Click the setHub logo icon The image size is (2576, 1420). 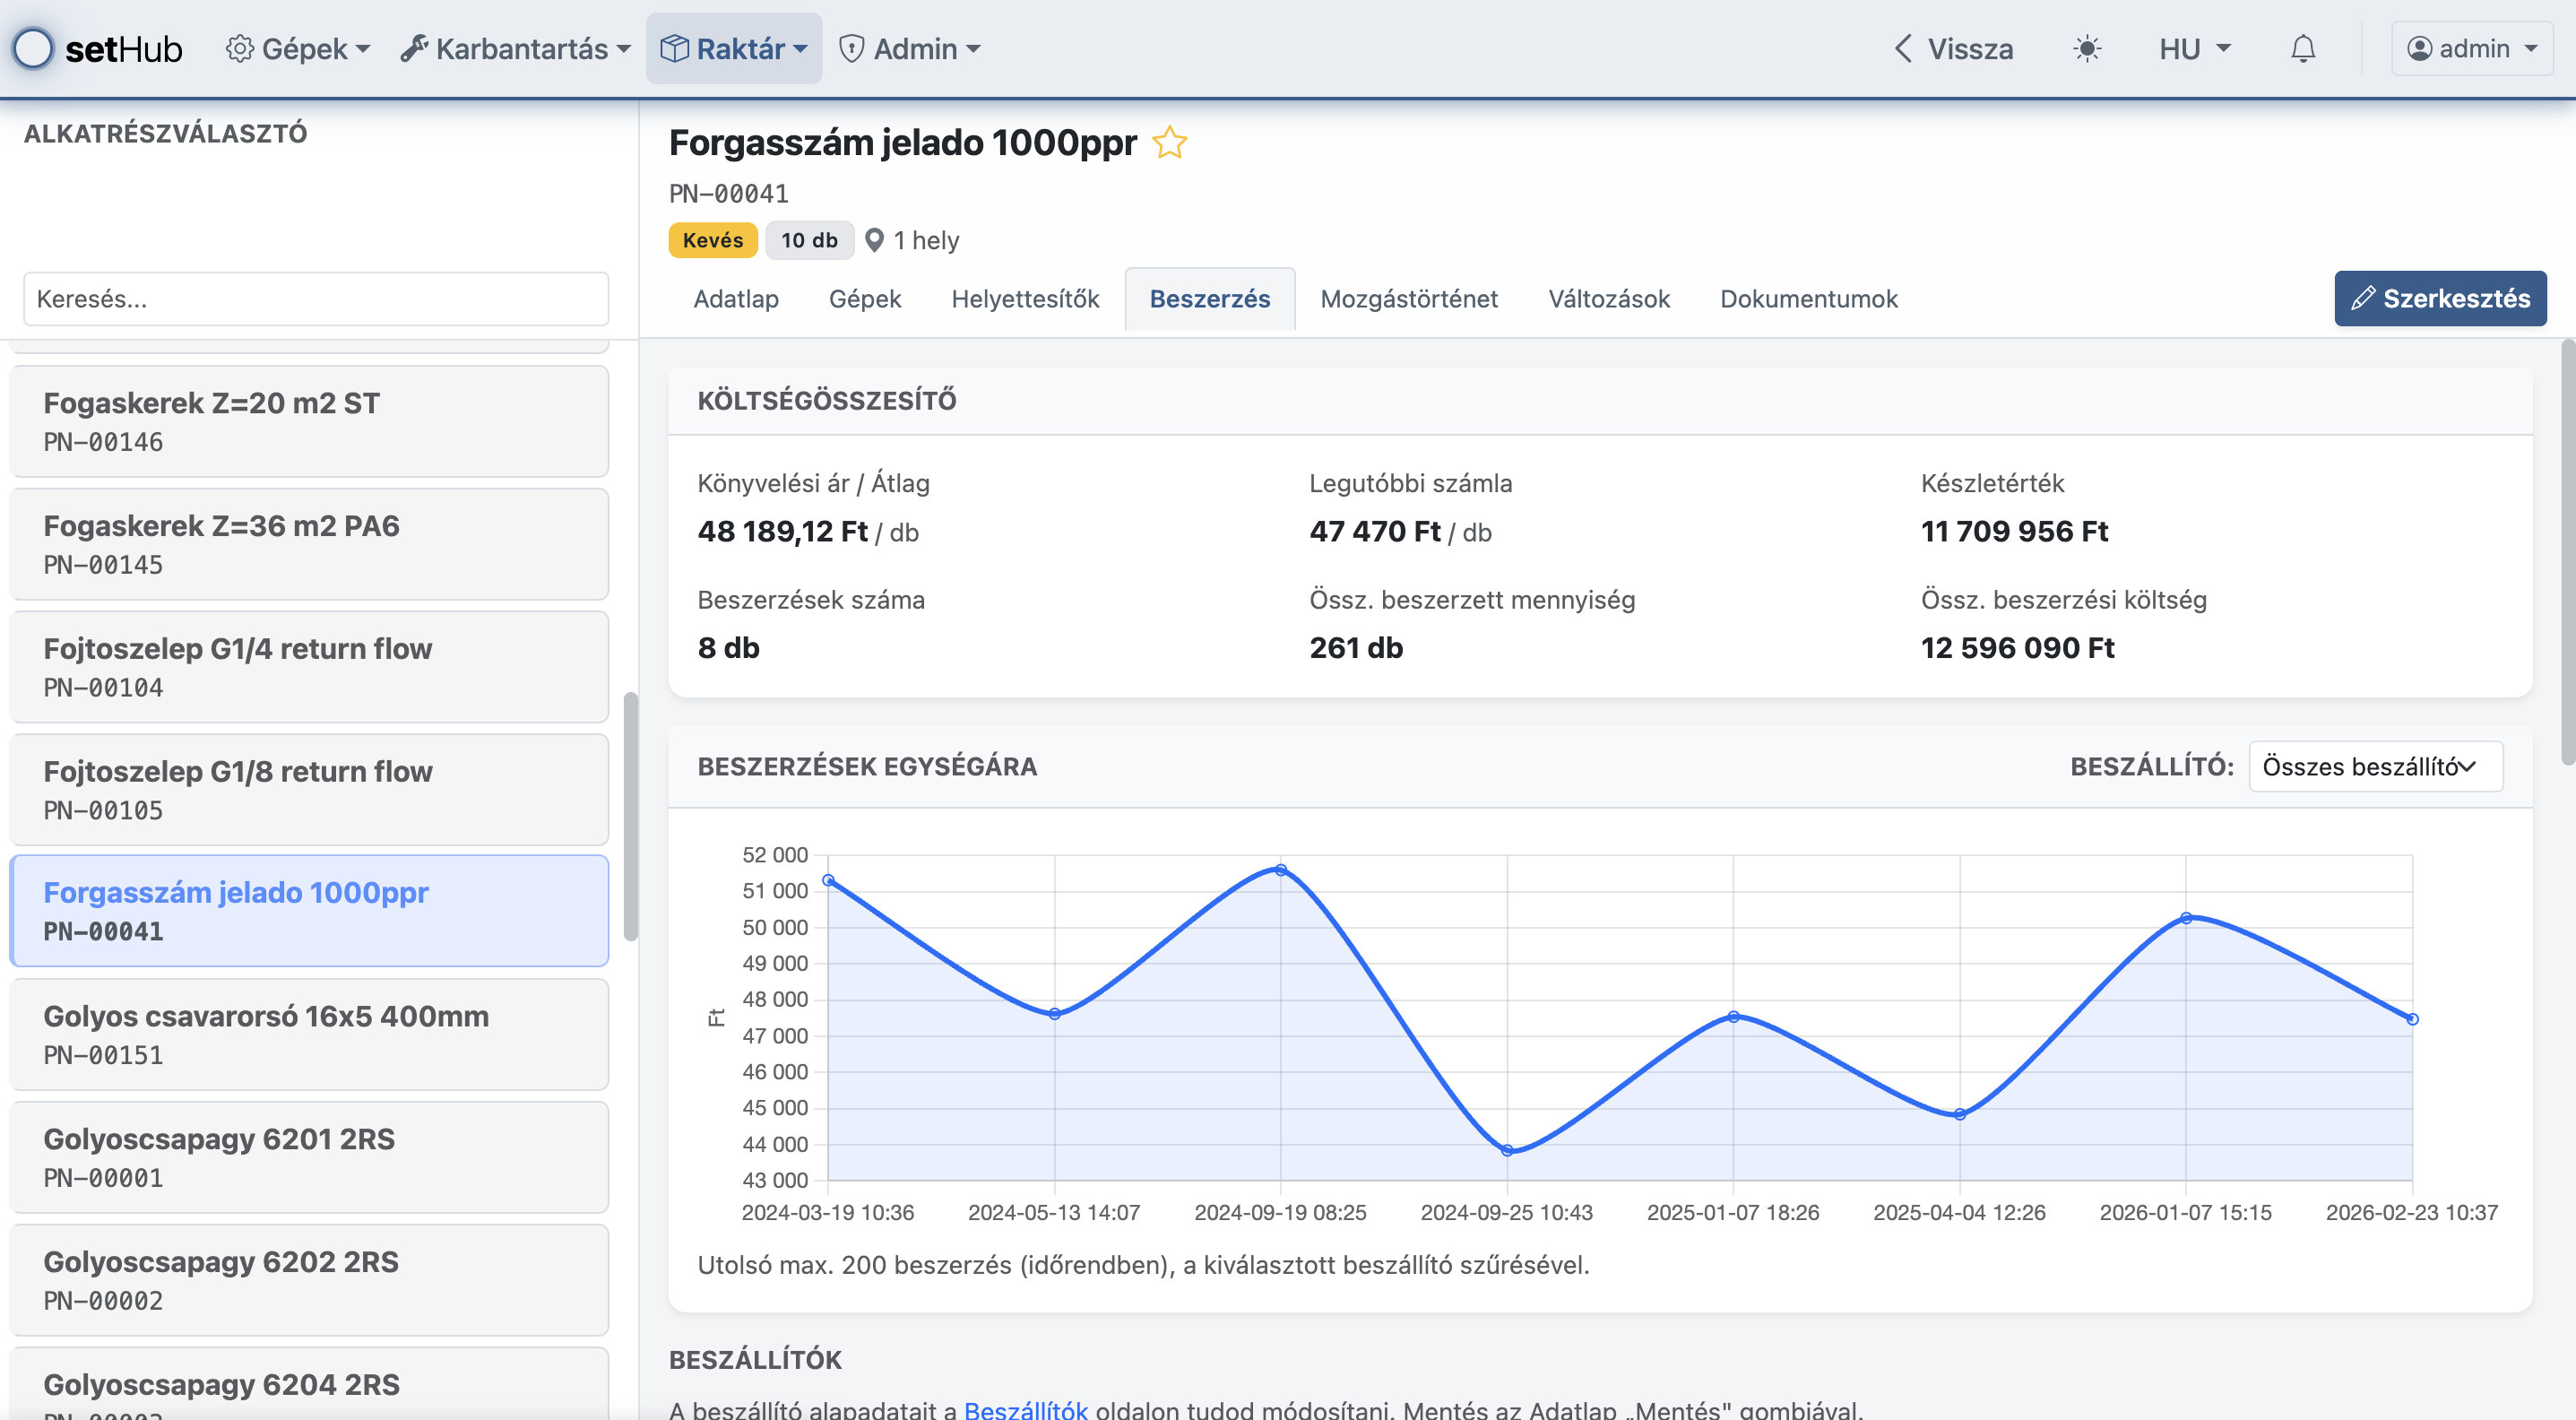(33, 48)
